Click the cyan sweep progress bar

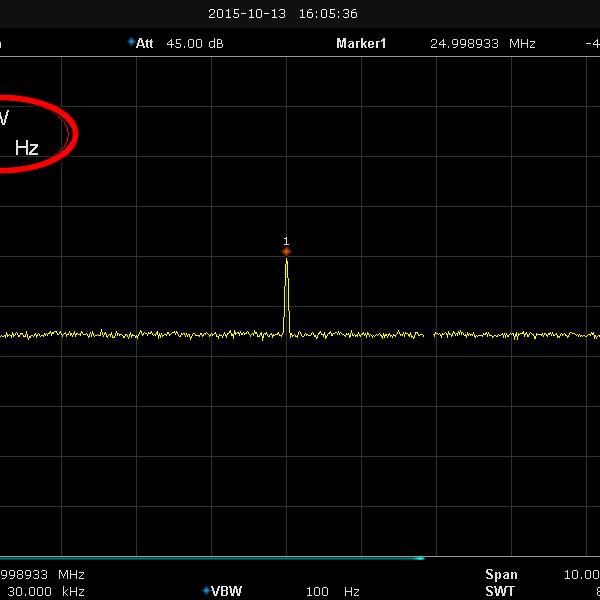pos(210,558)
